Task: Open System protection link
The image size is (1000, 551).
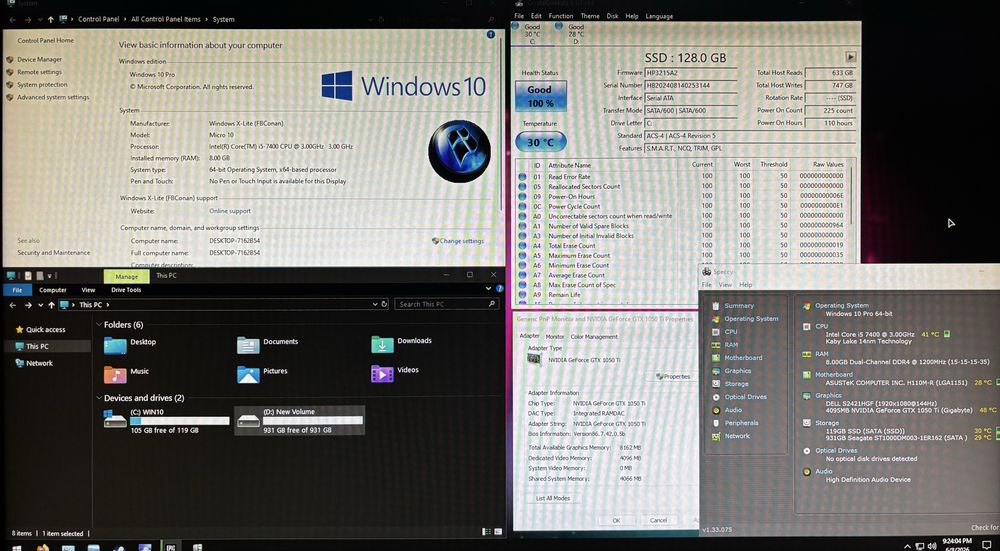Action: [x=42, y=84]
